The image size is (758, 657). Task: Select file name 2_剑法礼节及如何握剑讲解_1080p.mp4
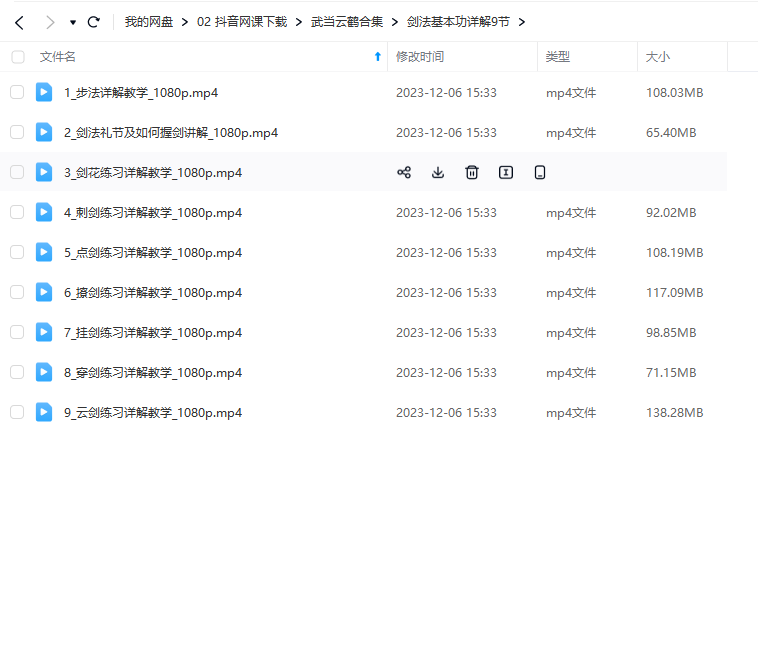pyautogui.click(x=171, y=133)
